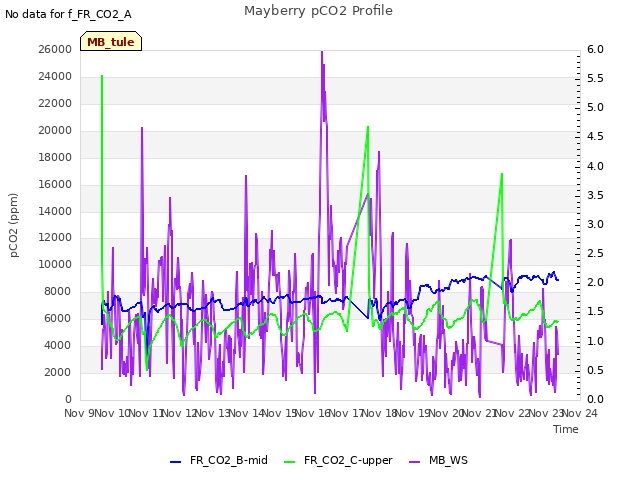The height and width of the screenshot is (480, 640).
Task: Click the 1.0 tick on right axis
Action: [595, 341]
